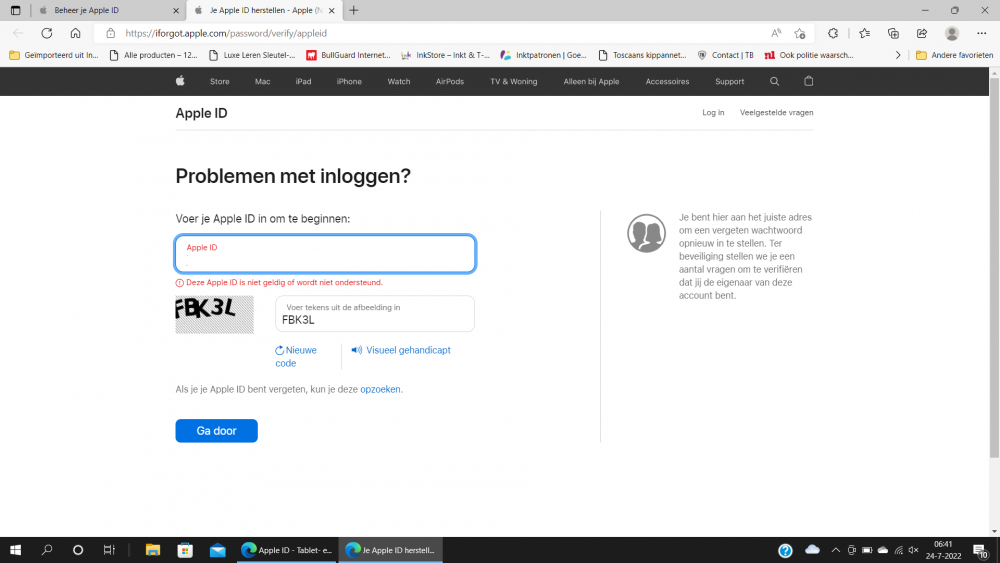
Task: Go to browser home page icon
Action: (75, 33)
